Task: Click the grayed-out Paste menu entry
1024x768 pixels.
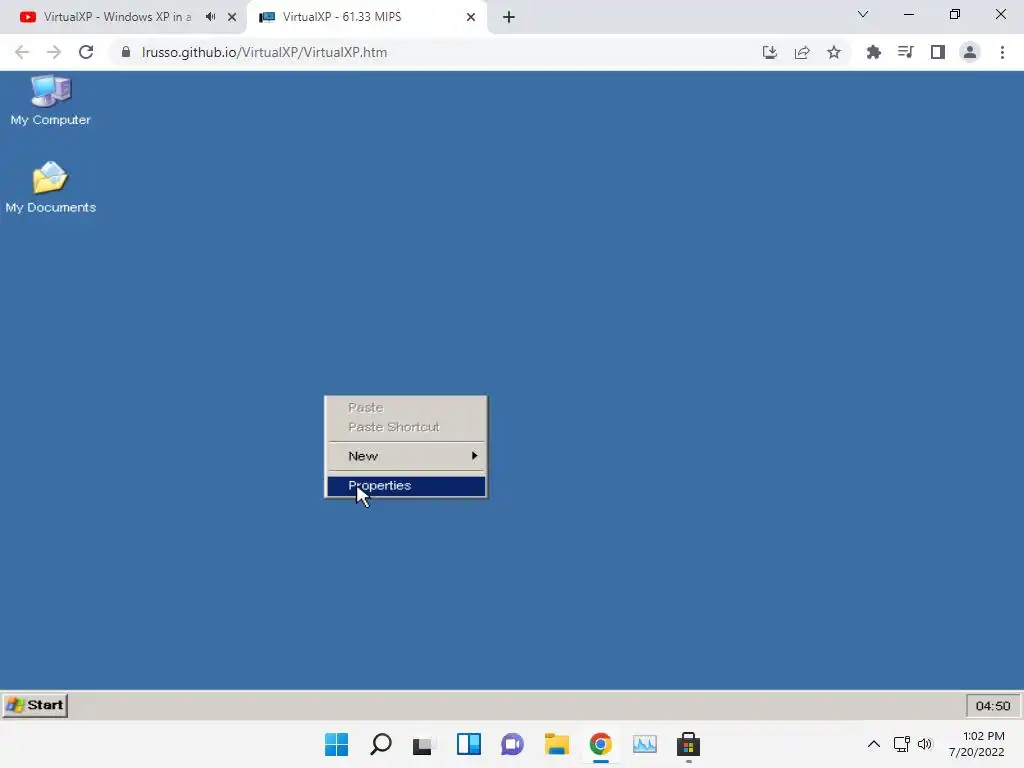Action: [406, 408]
